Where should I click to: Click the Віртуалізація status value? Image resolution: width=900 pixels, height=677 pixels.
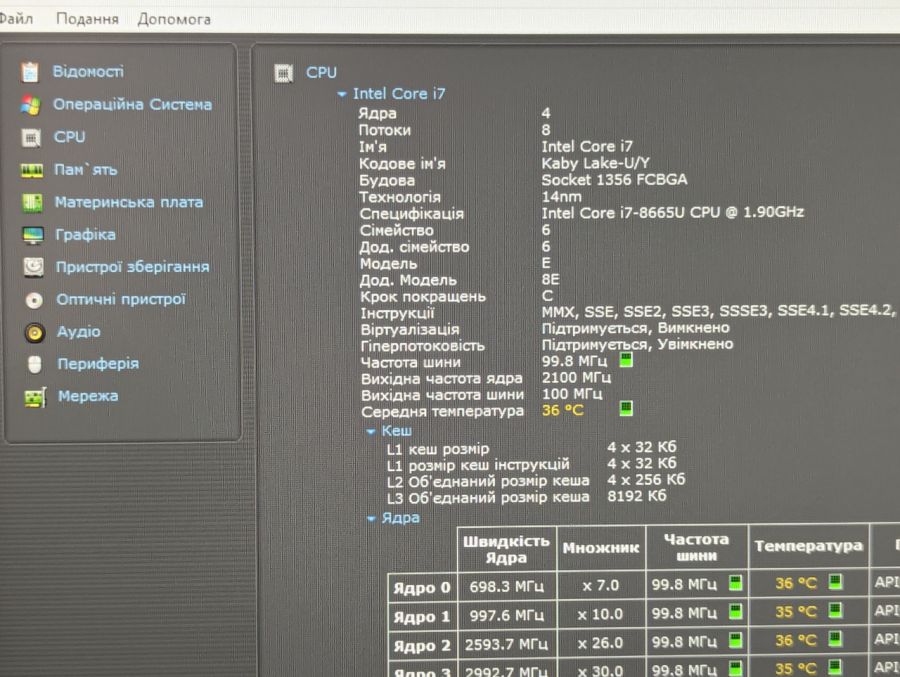(x=635, y=328)
